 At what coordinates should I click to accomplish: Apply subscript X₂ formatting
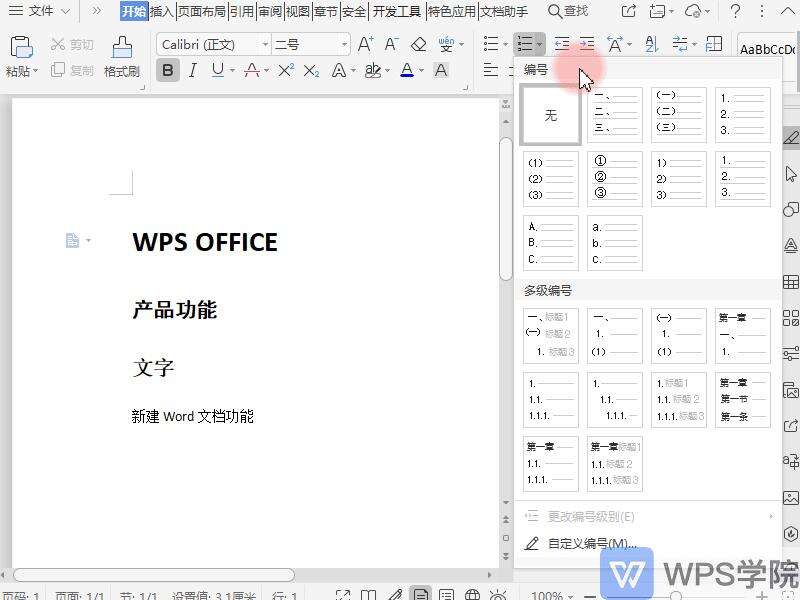(x=311, y=70)
